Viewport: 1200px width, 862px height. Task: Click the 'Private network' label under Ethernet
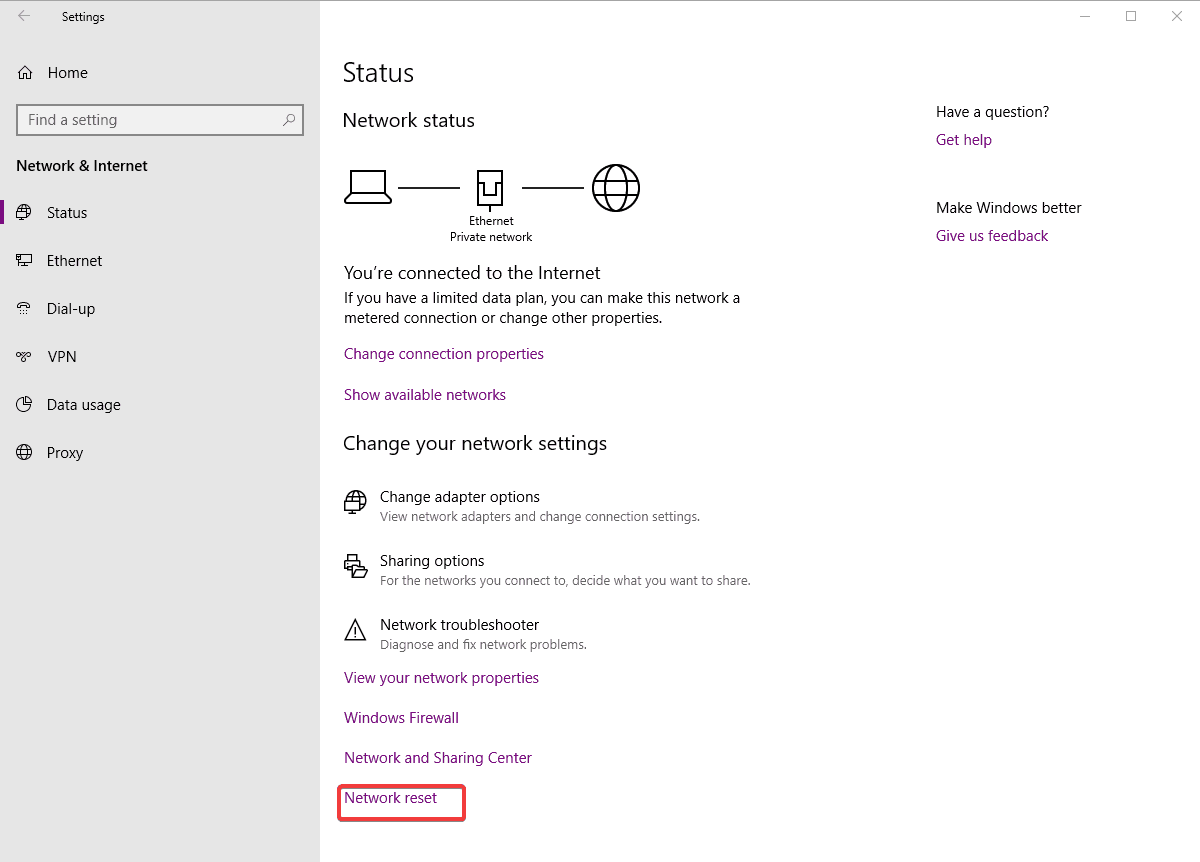coord(491,237)
